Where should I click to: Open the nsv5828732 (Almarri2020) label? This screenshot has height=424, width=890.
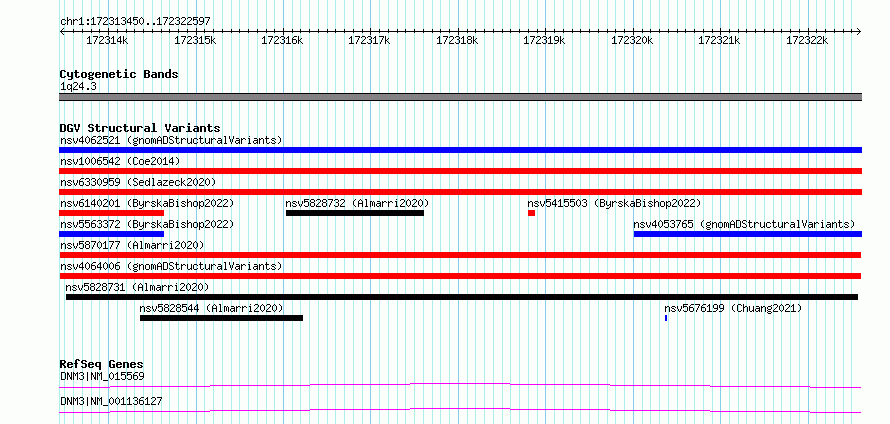(x=357, y=203)
